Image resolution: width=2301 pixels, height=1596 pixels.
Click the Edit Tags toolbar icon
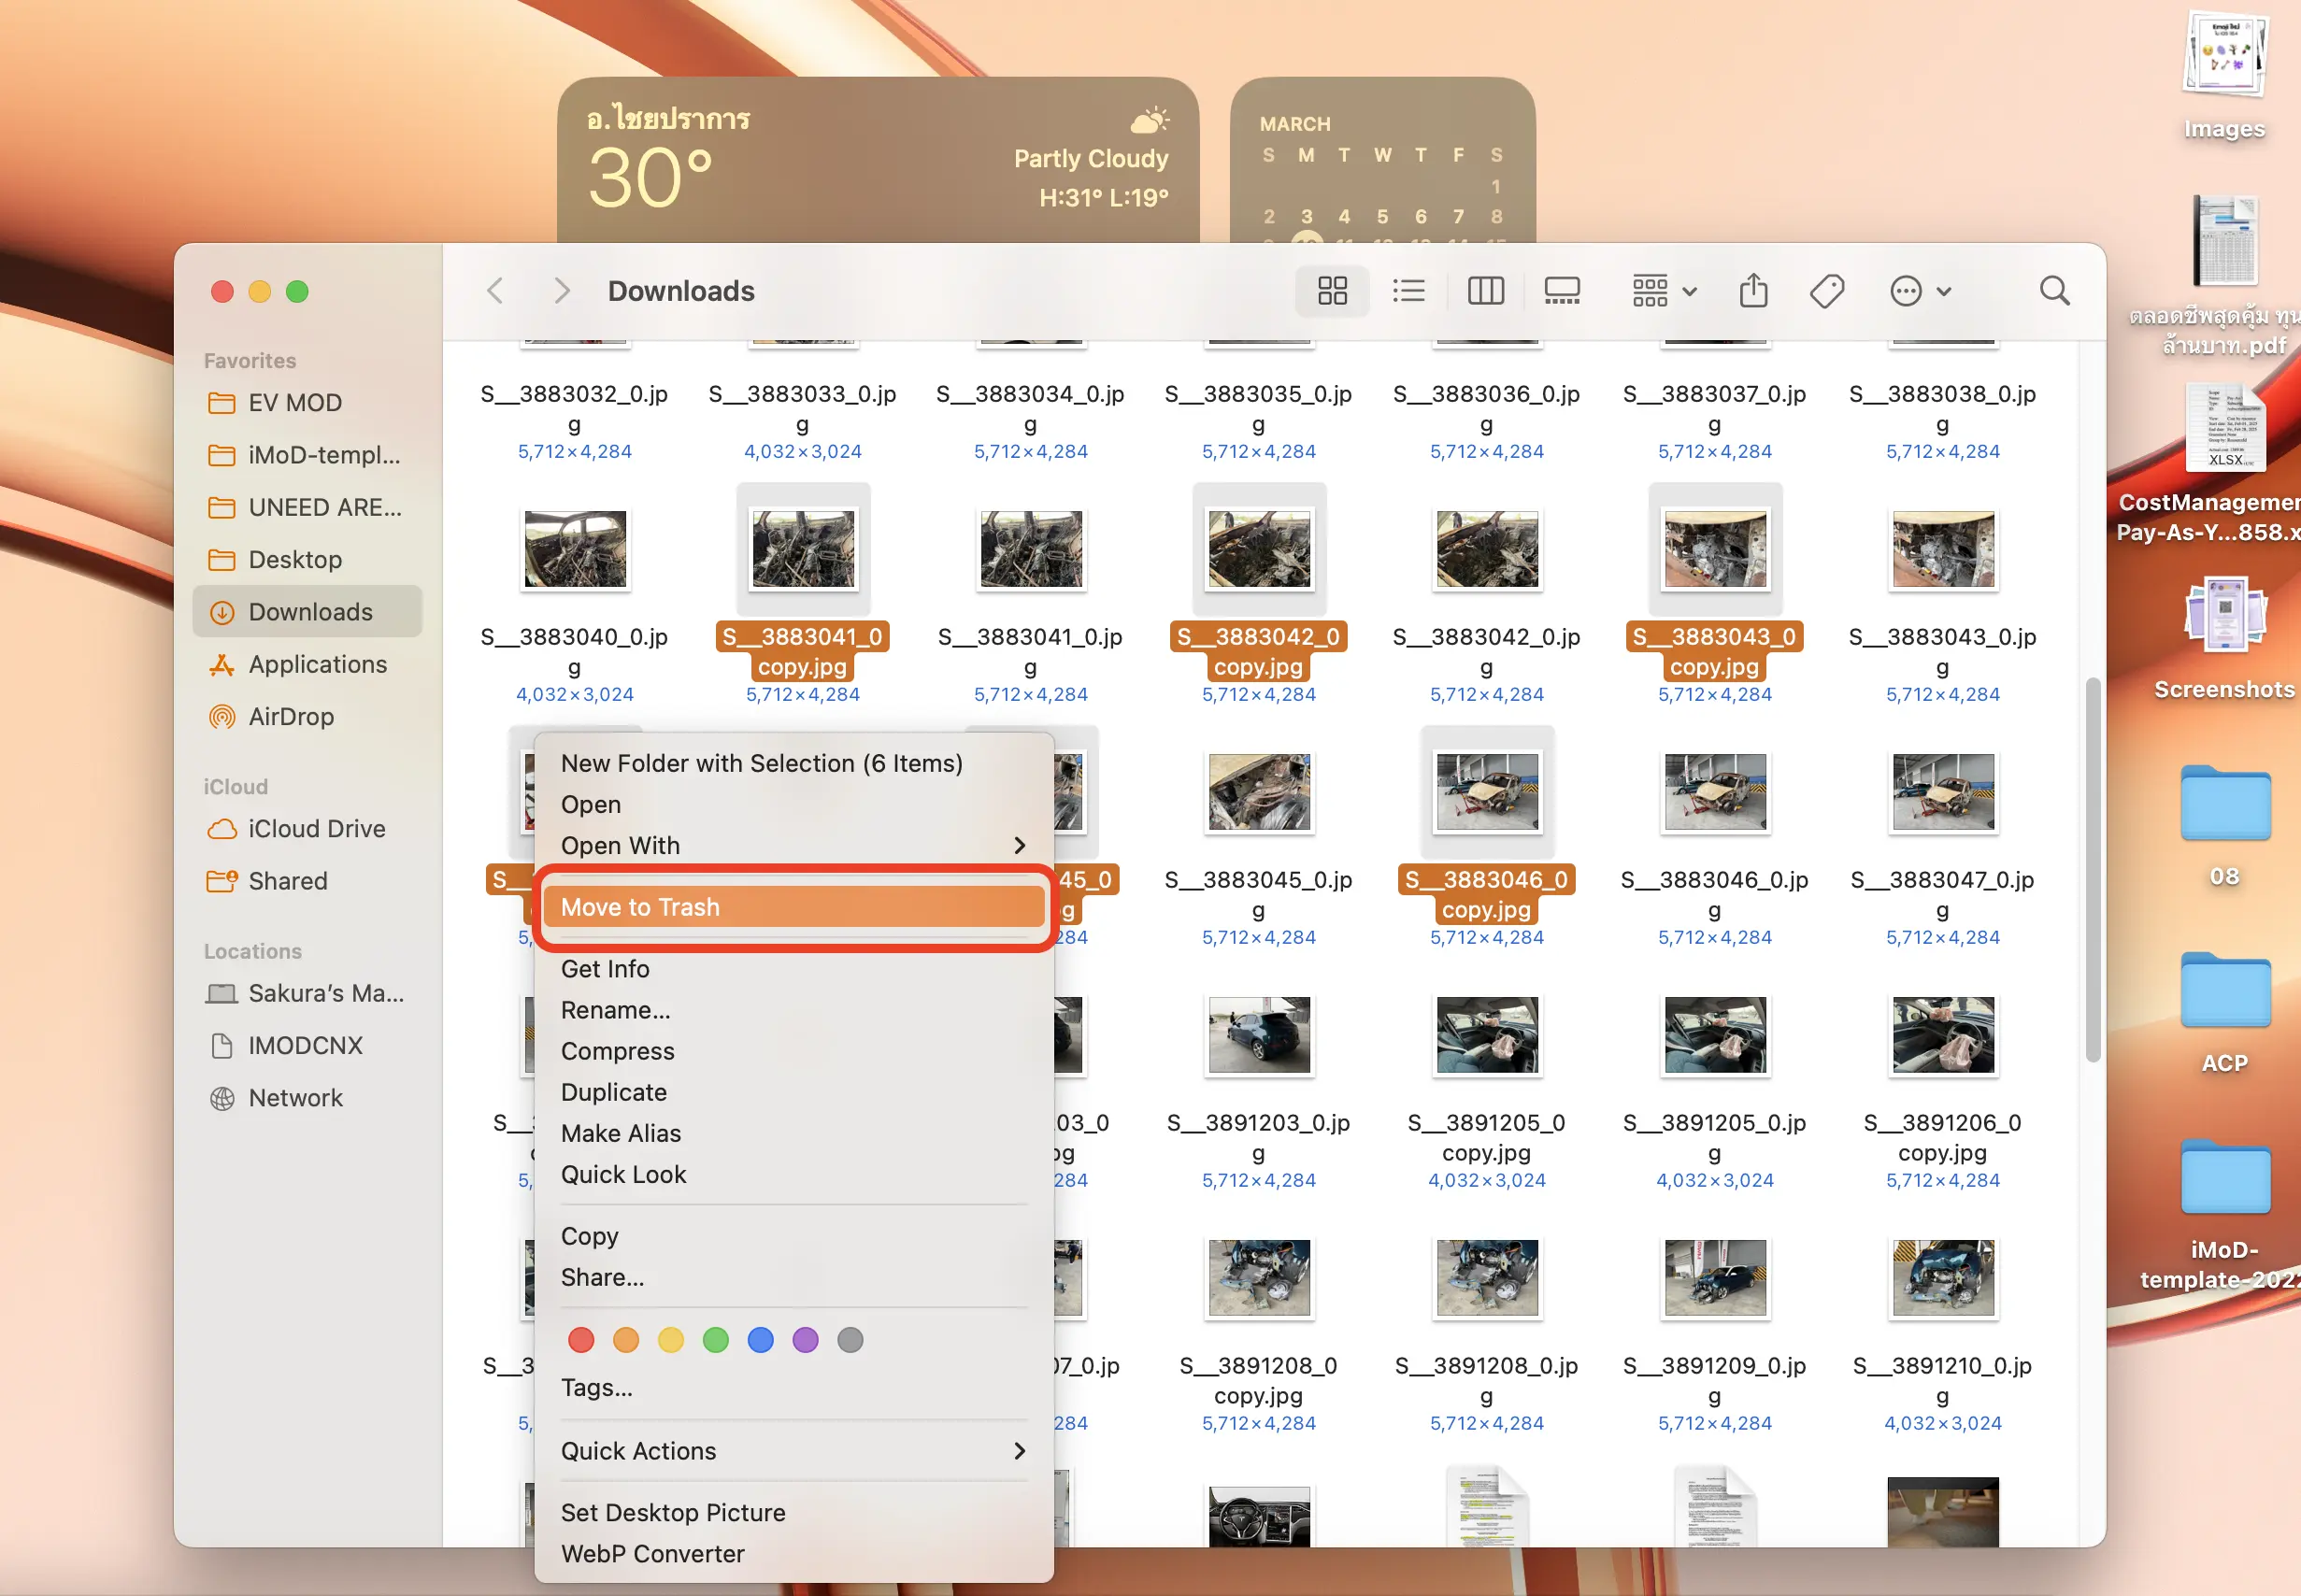(x=1827, y=291)
